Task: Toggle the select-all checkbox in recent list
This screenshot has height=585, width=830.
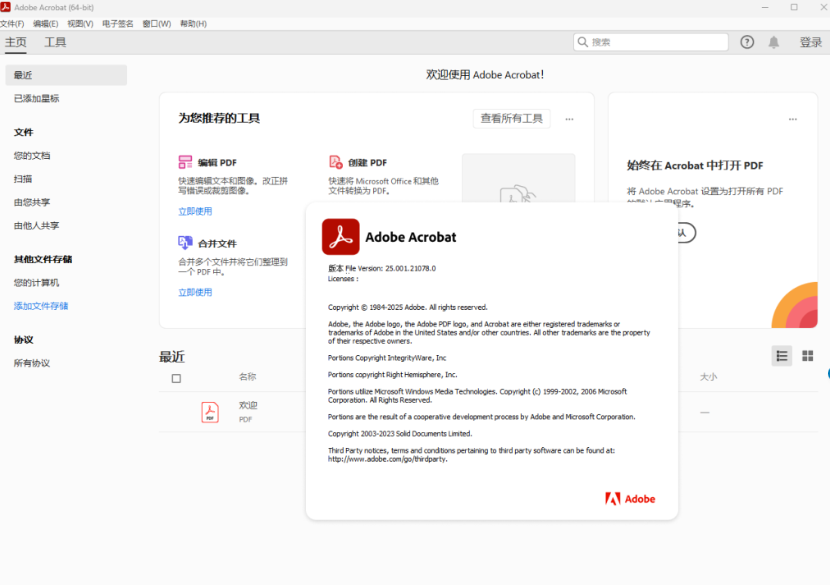Action: (x=177, y=378)
